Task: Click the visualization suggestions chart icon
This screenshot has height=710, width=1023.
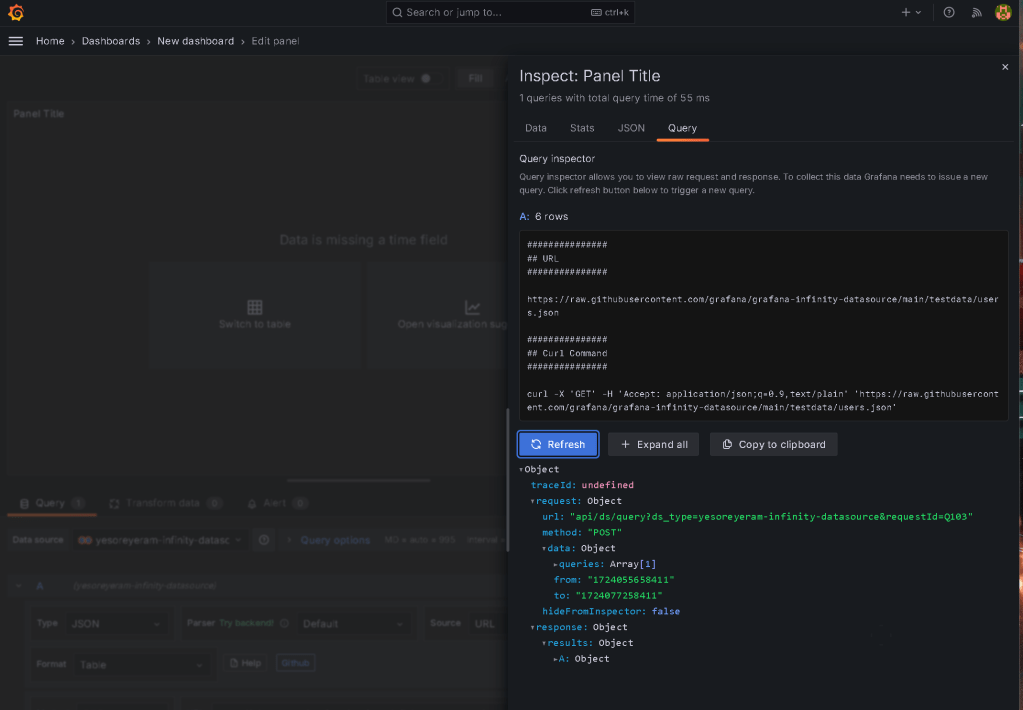Action: pos(472,307)
